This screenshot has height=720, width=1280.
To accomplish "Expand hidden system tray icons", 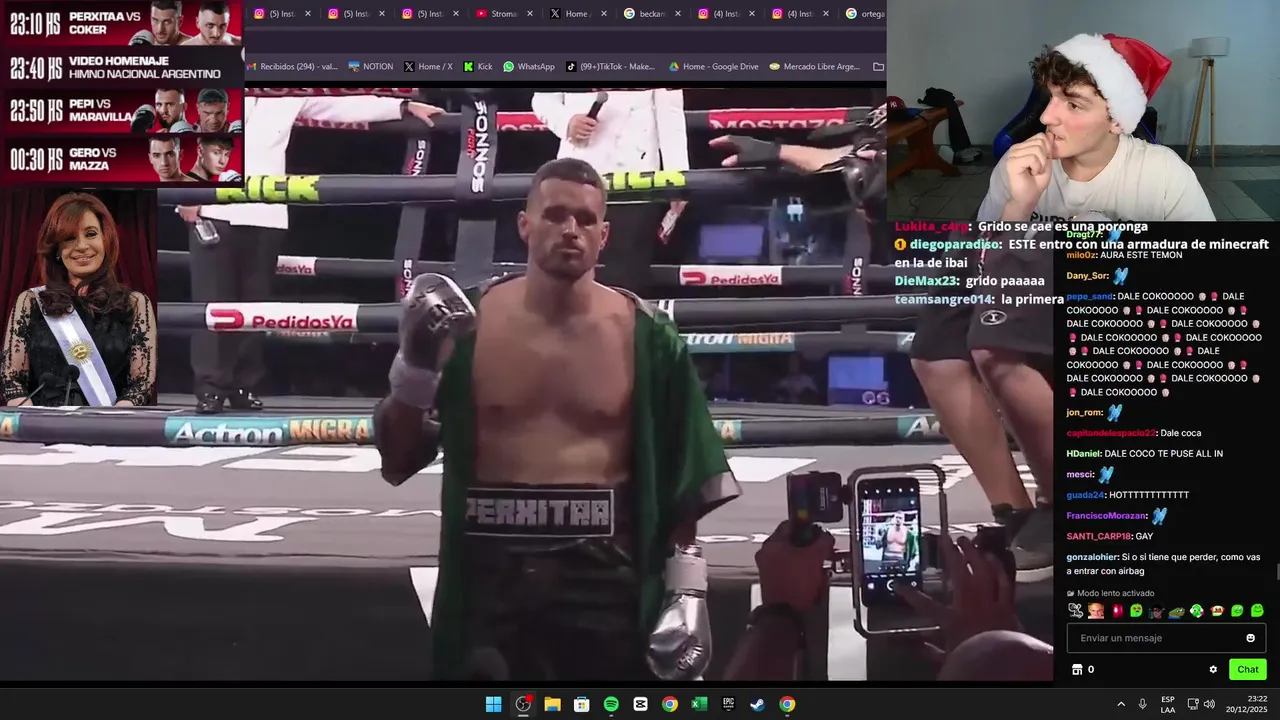I will 1121,704.
